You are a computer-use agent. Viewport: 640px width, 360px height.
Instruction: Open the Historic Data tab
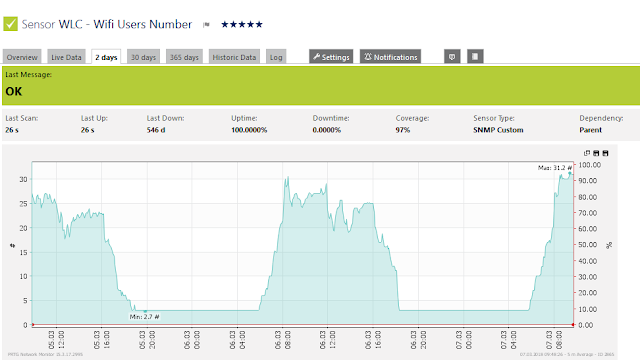point(234,57)
